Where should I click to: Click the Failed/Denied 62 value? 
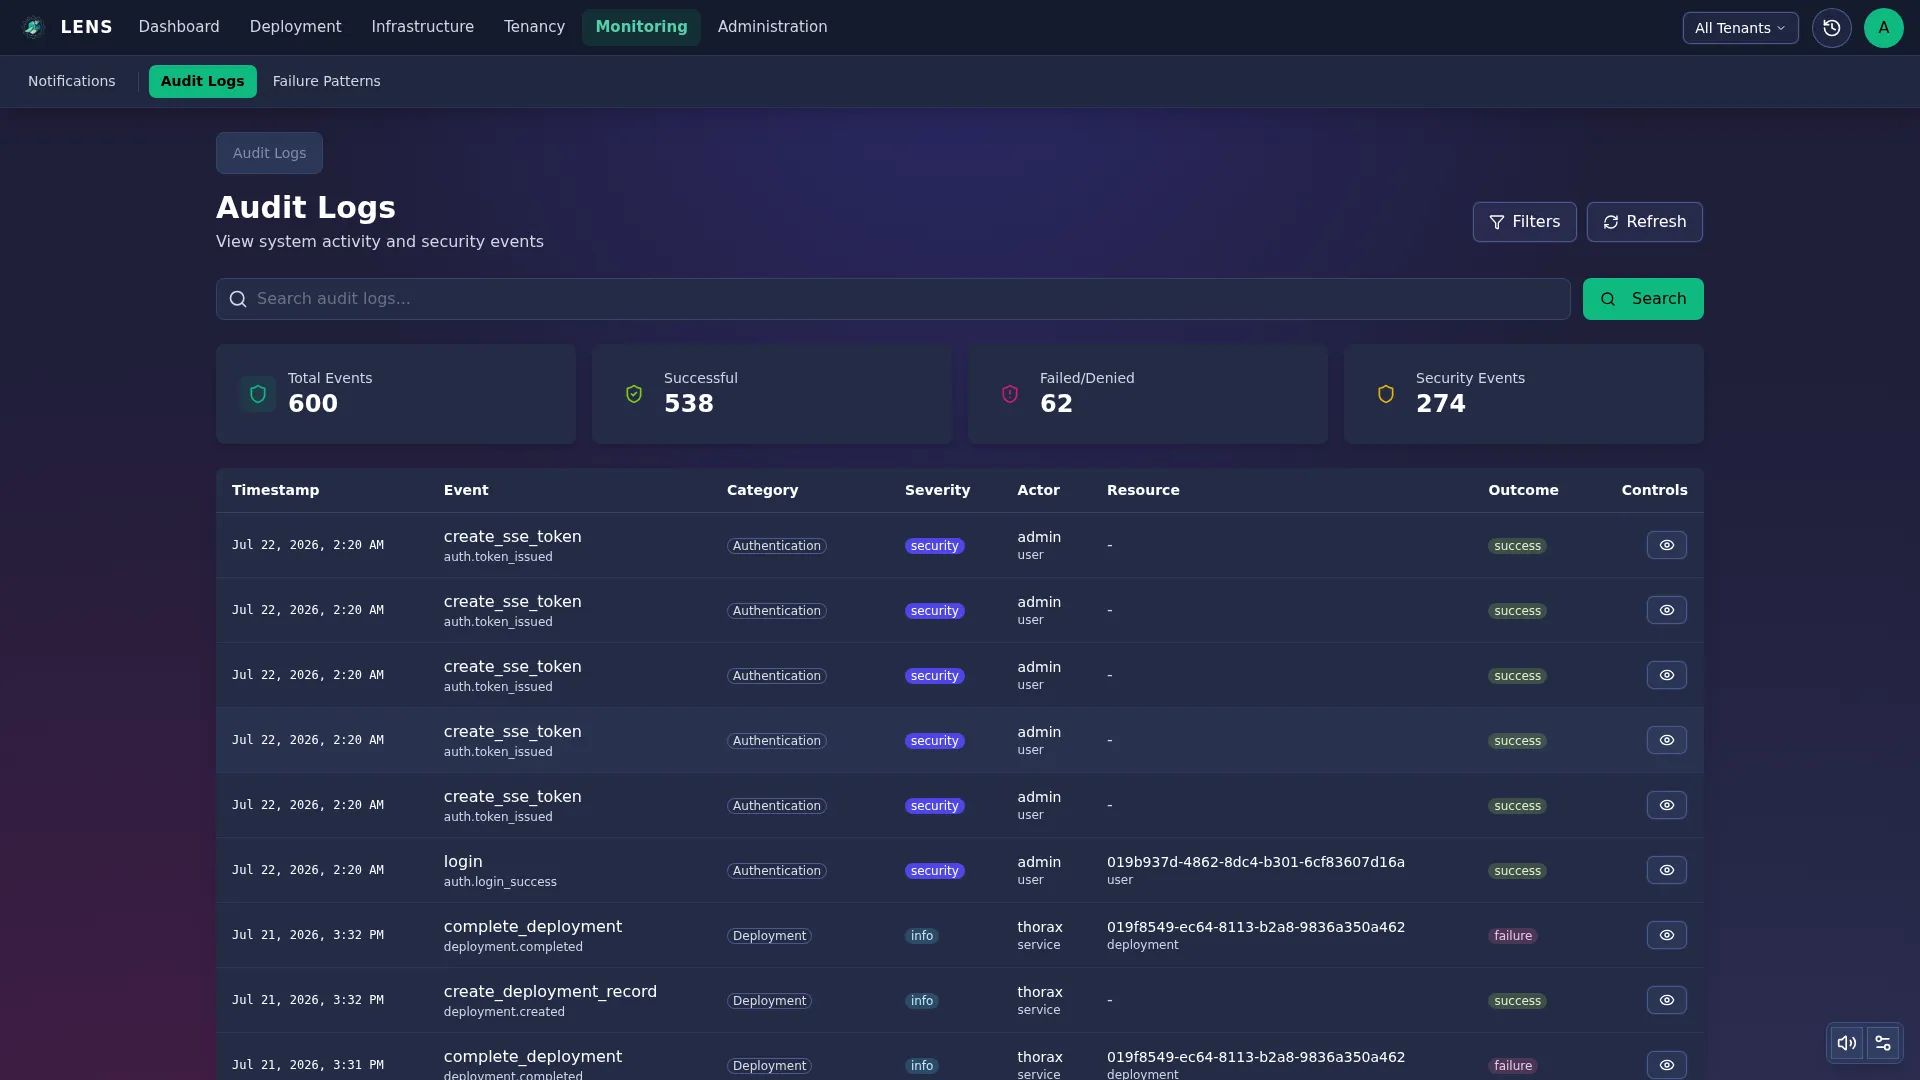(x=1056, y=404)
